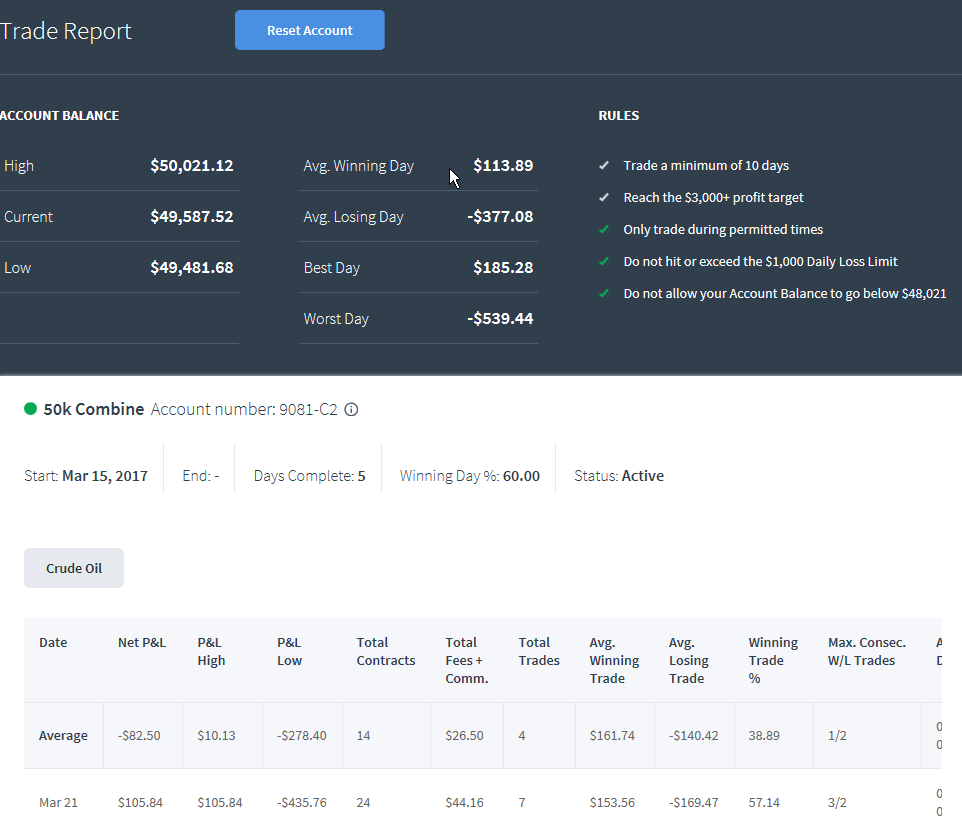Select the Average row label
The image size is (962, 823).
[63, 735]
